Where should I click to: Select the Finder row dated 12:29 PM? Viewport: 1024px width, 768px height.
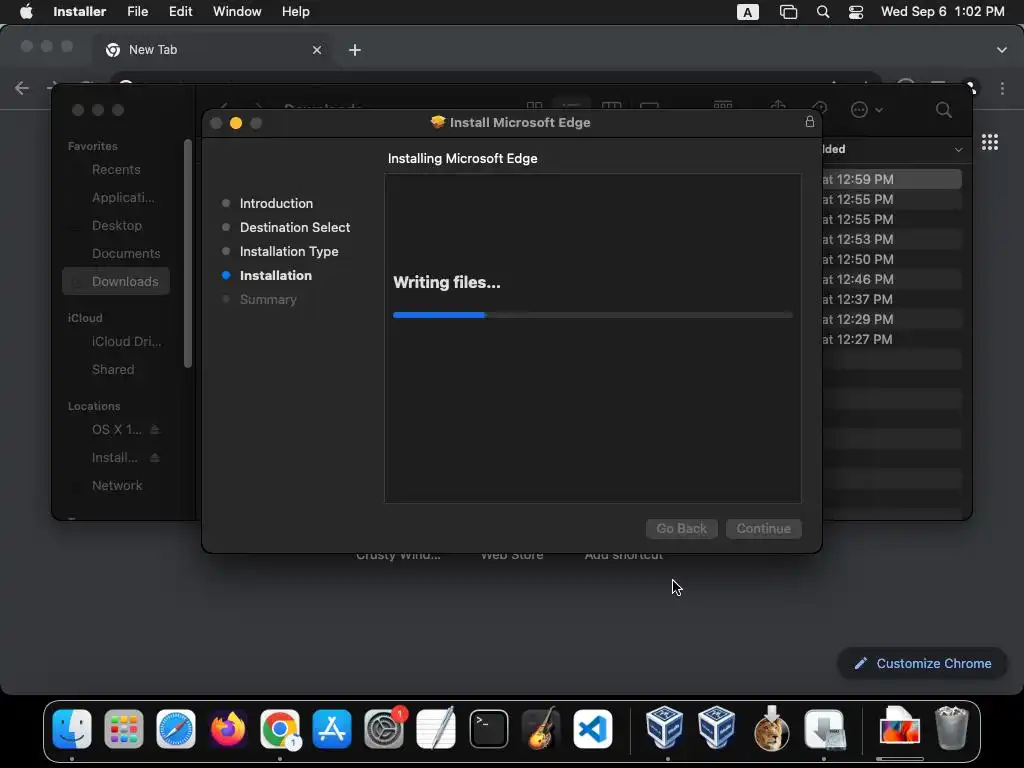[x=891, y=319]
